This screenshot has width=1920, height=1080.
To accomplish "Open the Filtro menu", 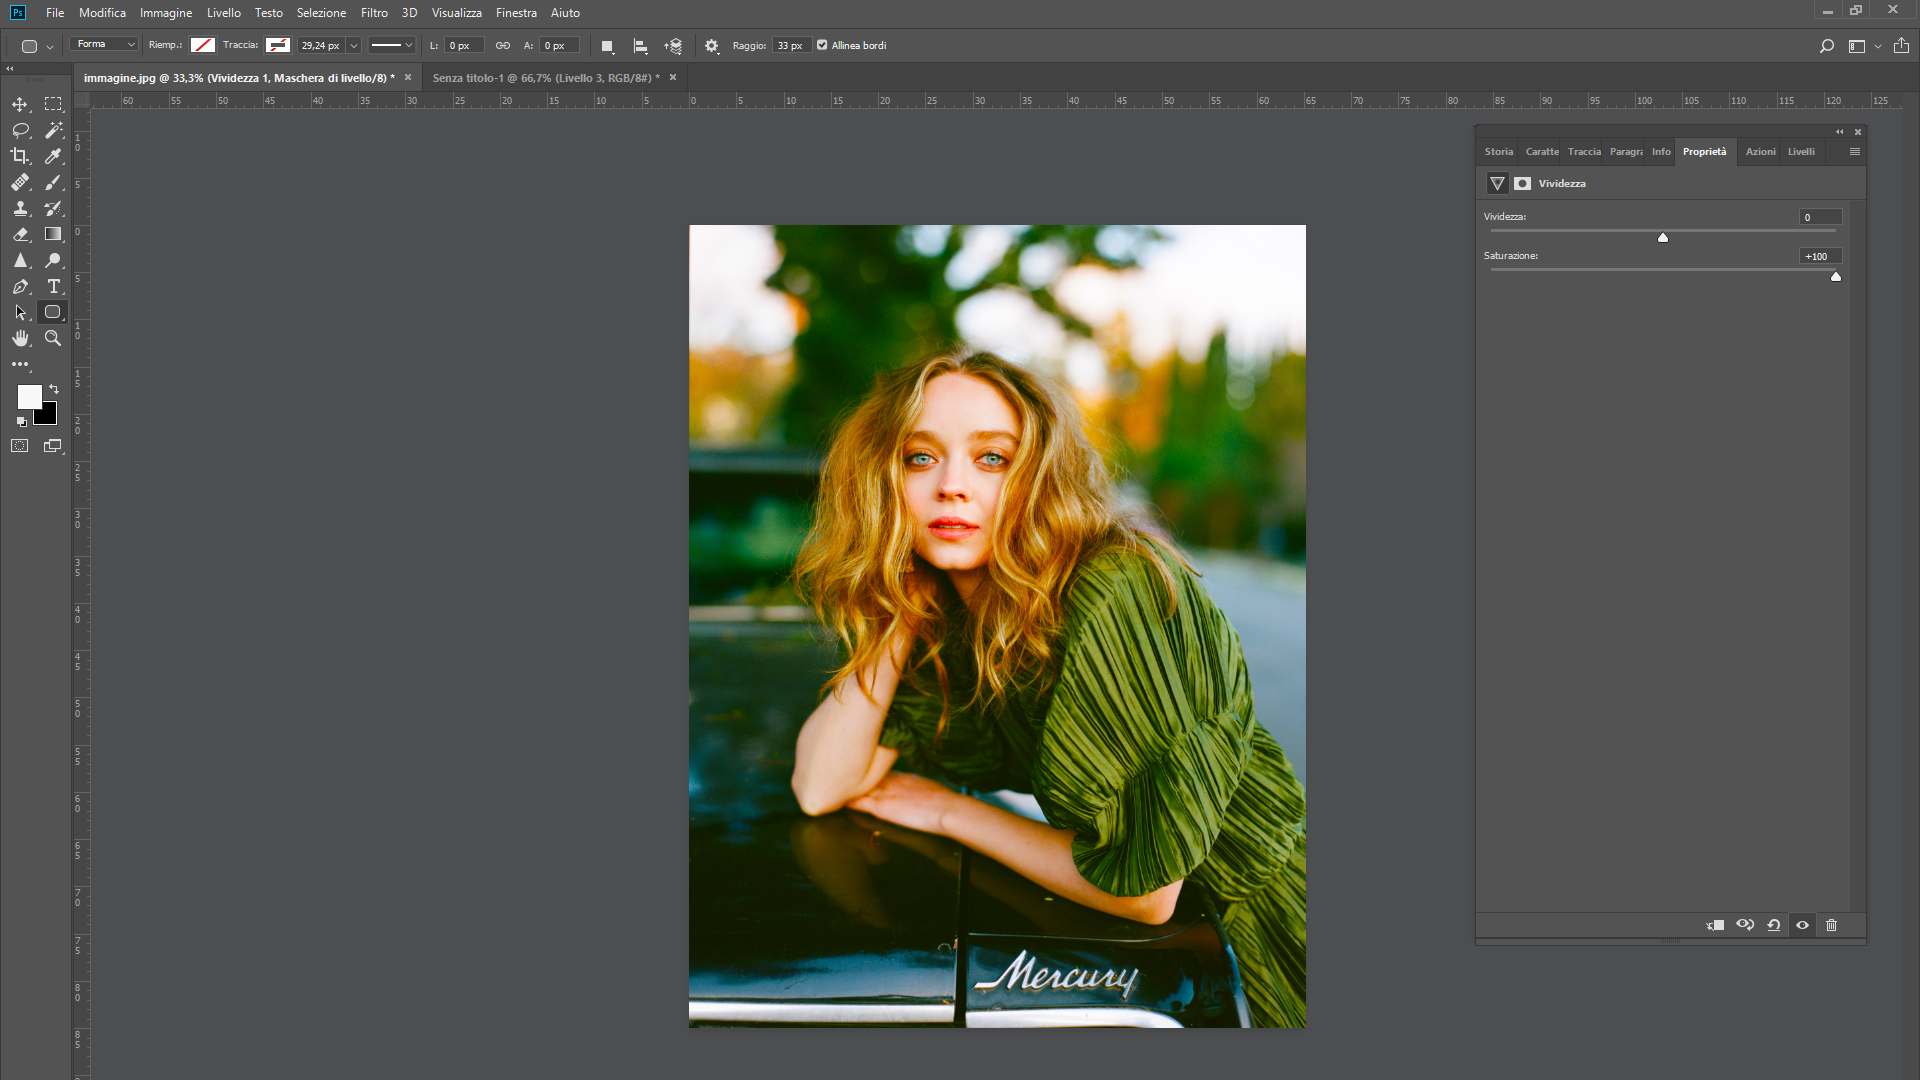I will (x=374, y=13).
